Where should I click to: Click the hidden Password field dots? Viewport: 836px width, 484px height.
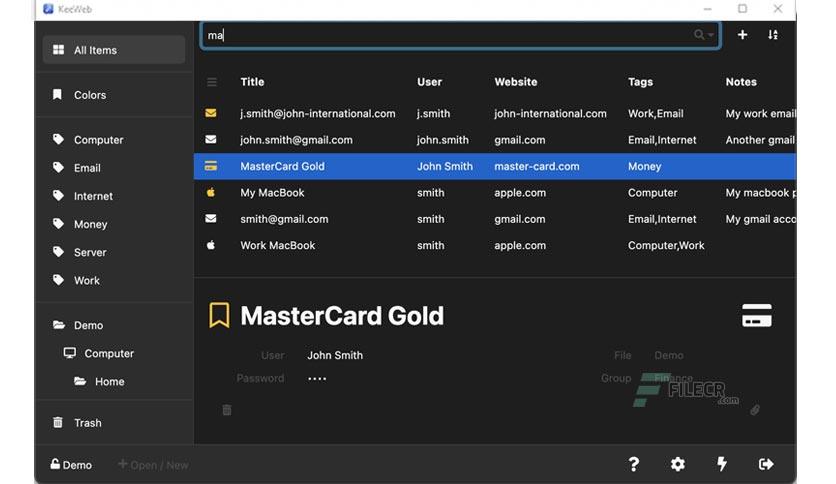tap(317, 378)
